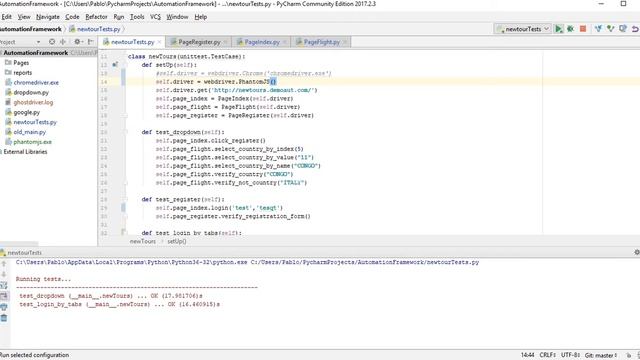Open the VCS menu
The height and width of the screenshot is (360, 640).
tap(156, 17)
